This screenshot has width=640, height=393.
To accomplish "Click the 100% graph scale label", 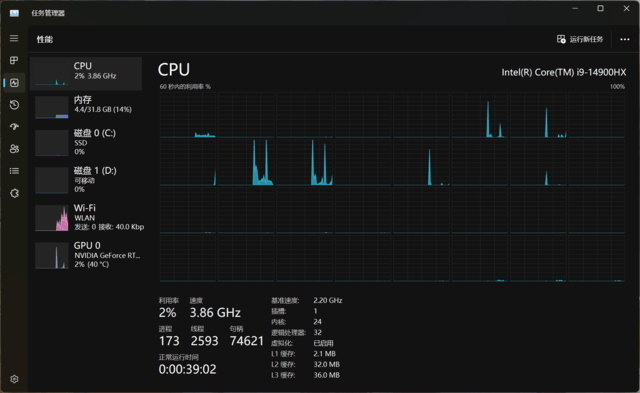I will pos(617,87).
